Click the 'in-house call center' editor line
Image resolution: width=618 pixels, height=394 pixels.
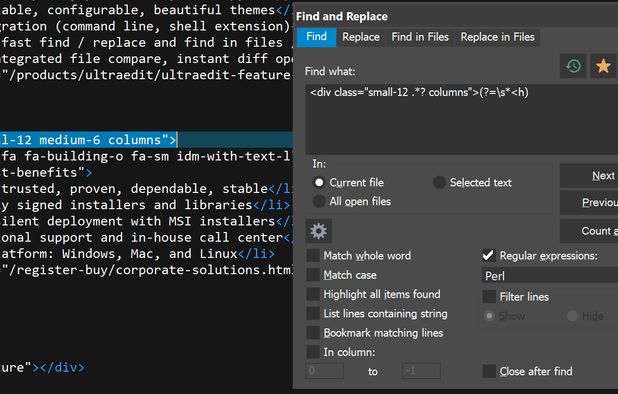point(146,238)
